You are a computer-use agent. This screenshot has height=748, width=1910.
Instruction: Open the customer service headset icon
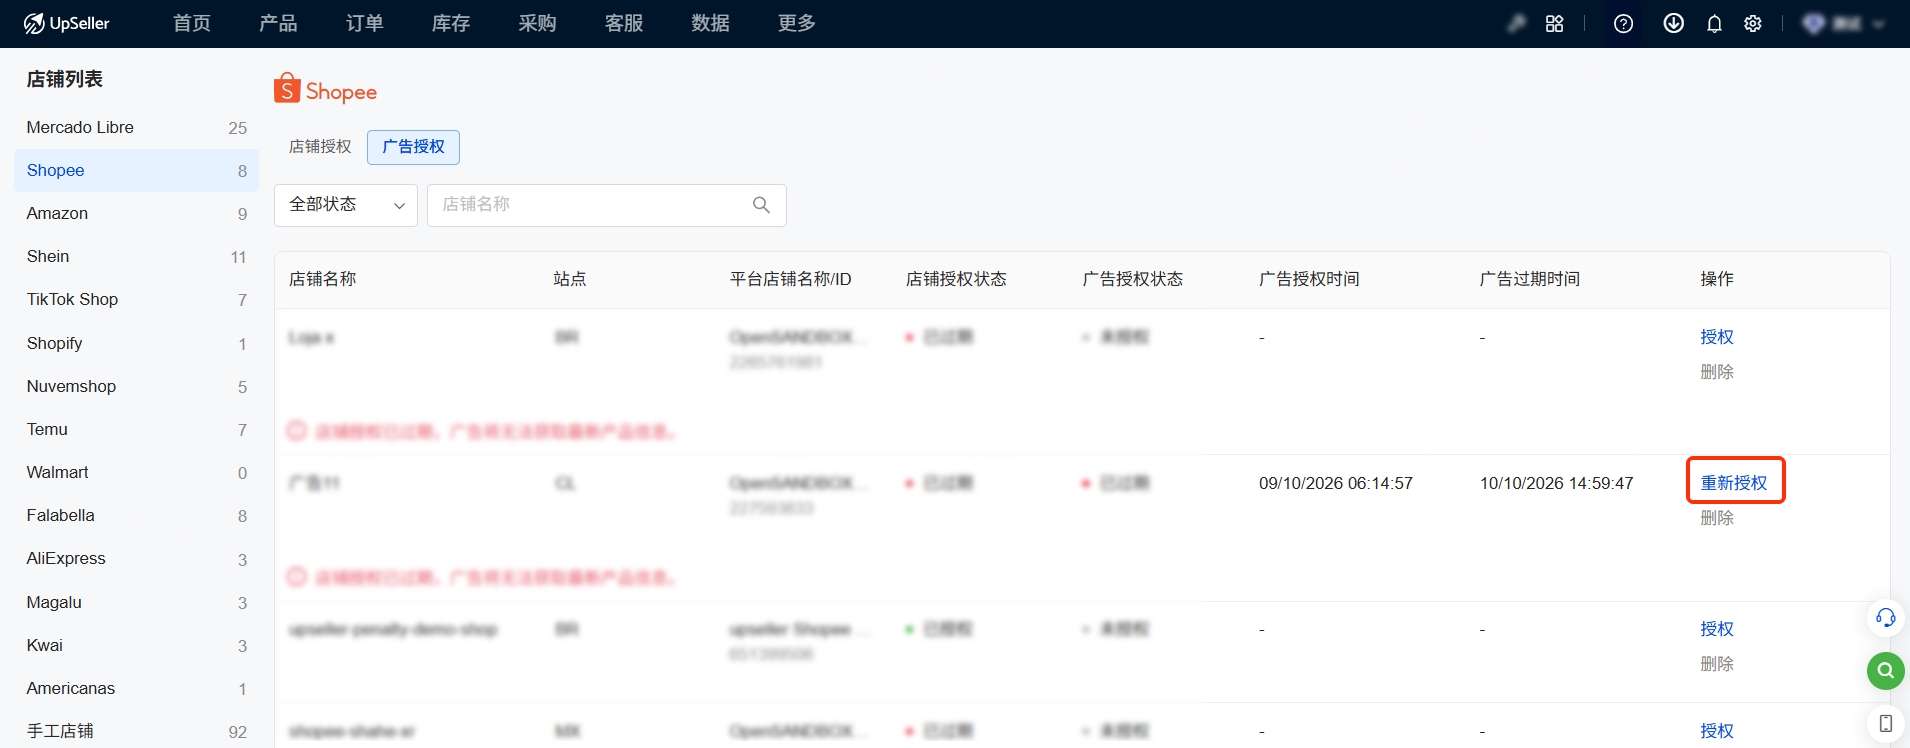[1885, 618]
